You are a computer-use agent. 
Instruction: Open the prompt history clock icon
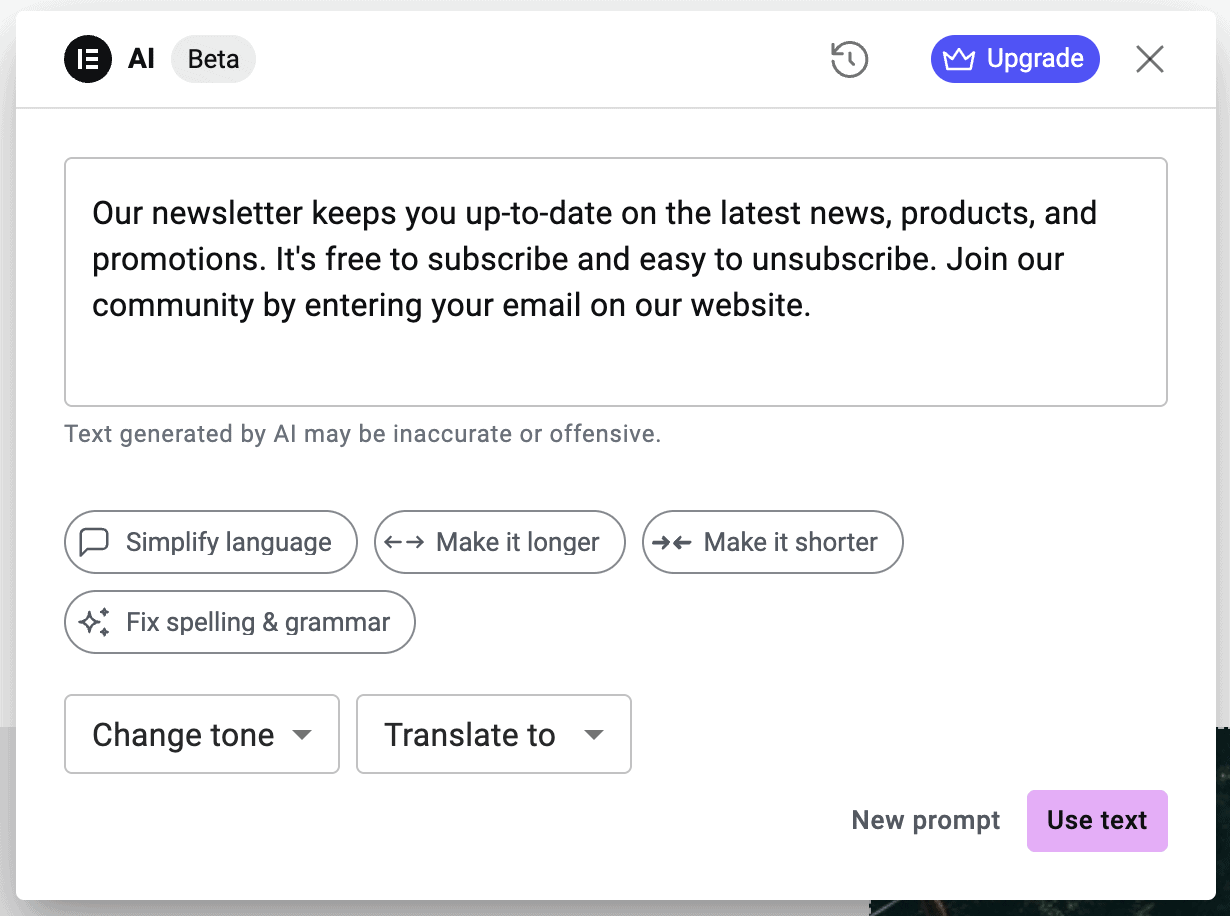tap(849, 59)
